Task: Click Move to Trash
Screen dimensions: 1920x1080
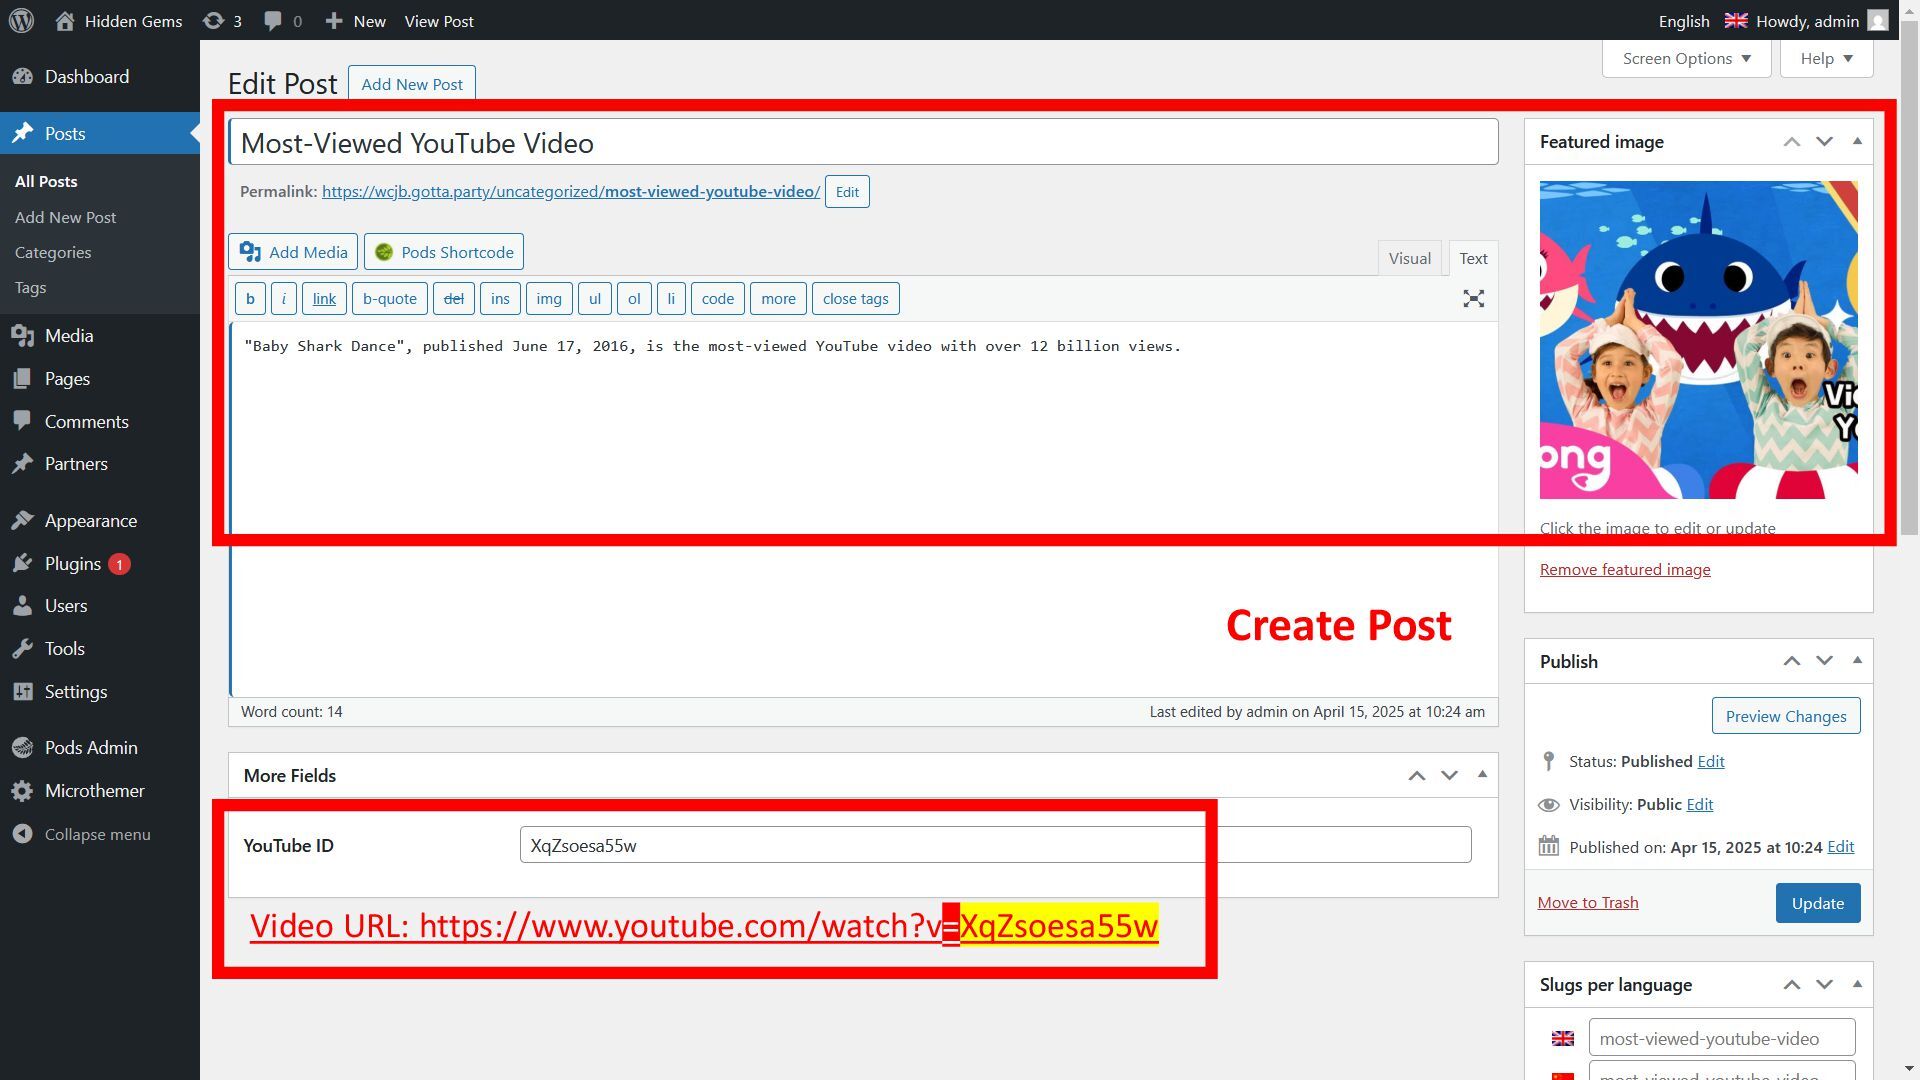Action: pyautogui.click(x=1588, y=902)
